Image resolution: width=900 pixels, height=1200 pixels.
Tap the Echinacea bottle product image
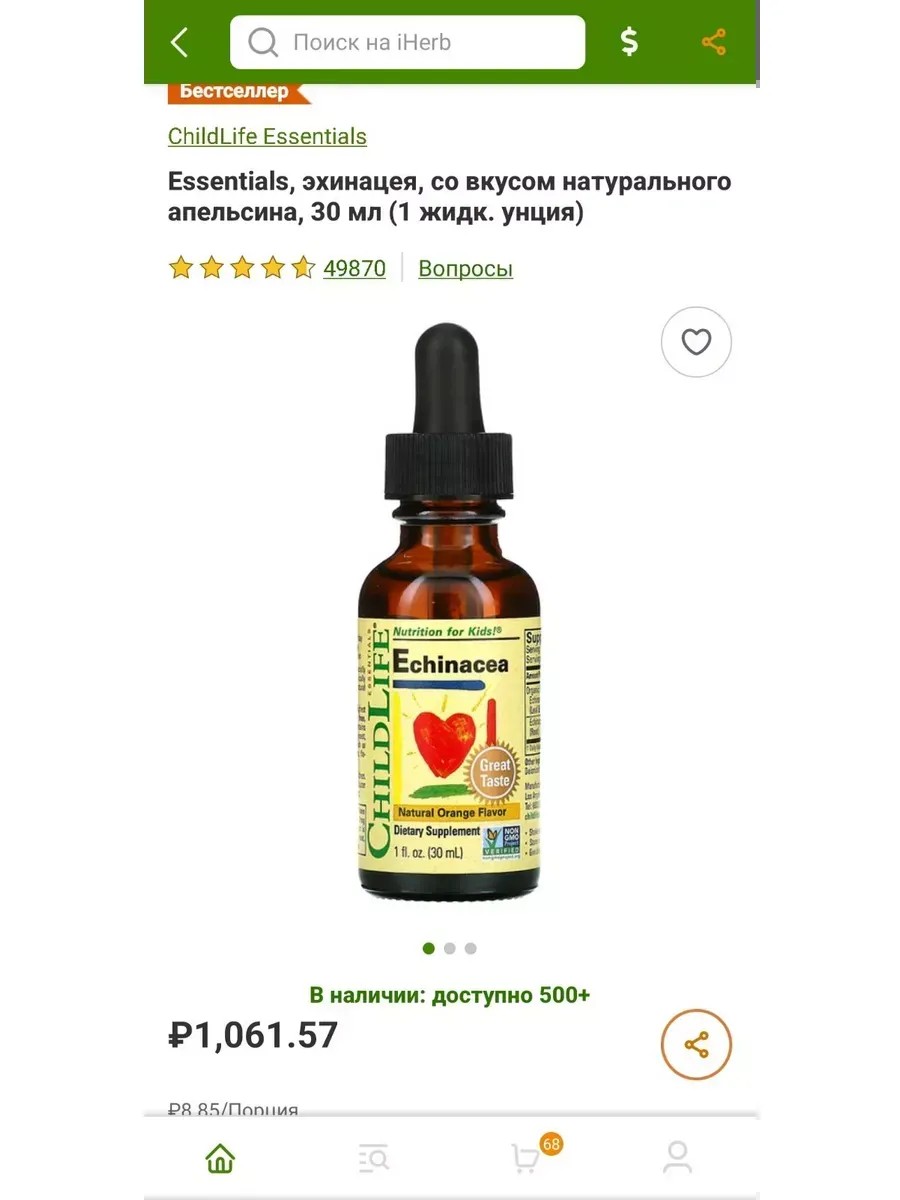click(450, 610)
